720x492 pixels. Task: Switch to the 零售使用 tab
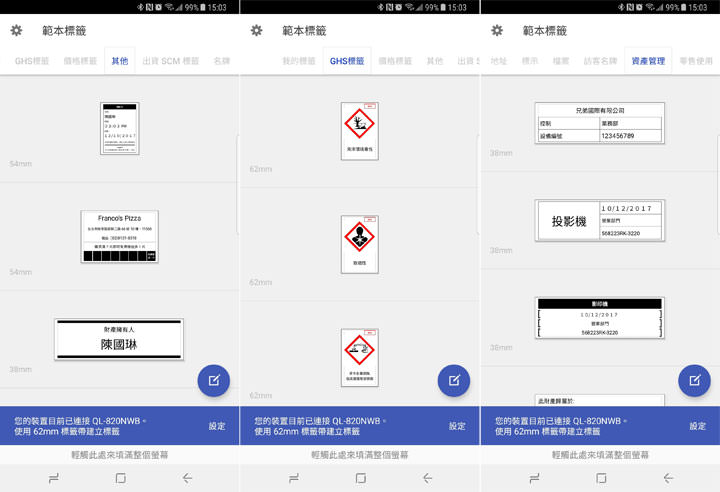[696, 61]
